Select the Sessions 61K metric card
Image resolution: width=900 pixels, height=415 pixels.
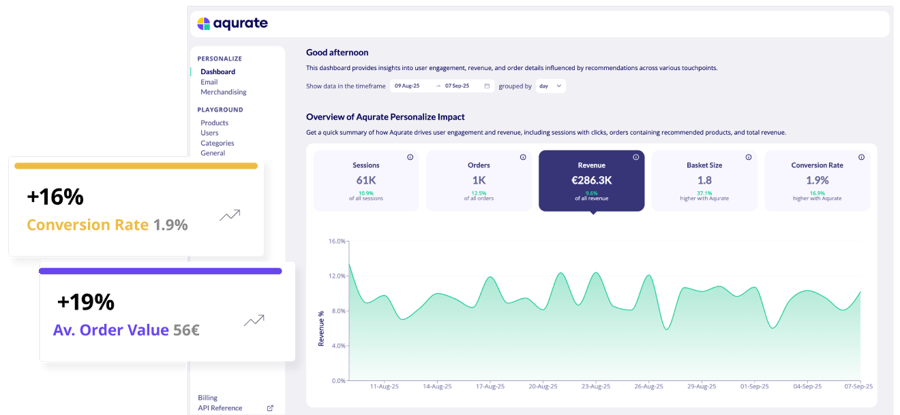pos(366,181)
